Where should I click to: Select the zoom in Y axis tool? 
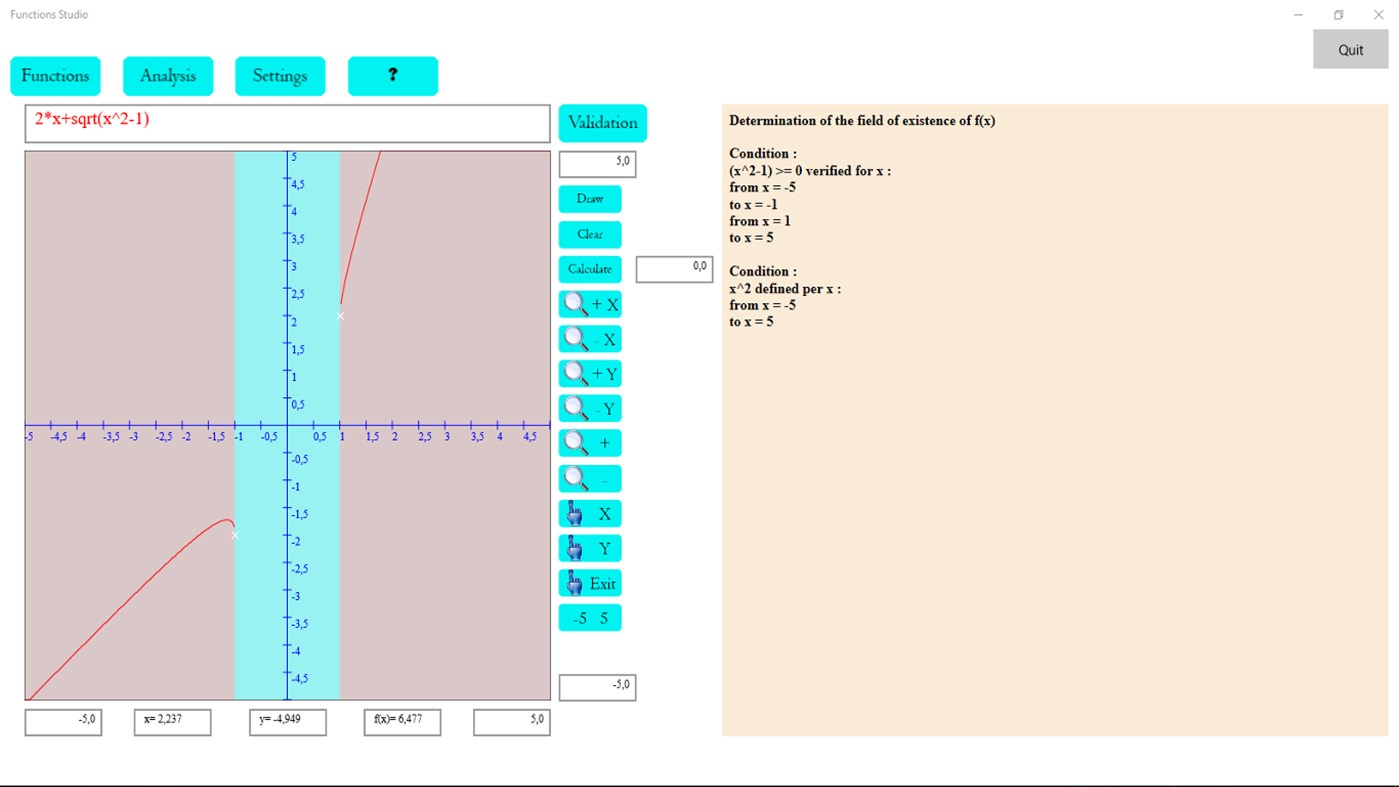pos(589,373)
